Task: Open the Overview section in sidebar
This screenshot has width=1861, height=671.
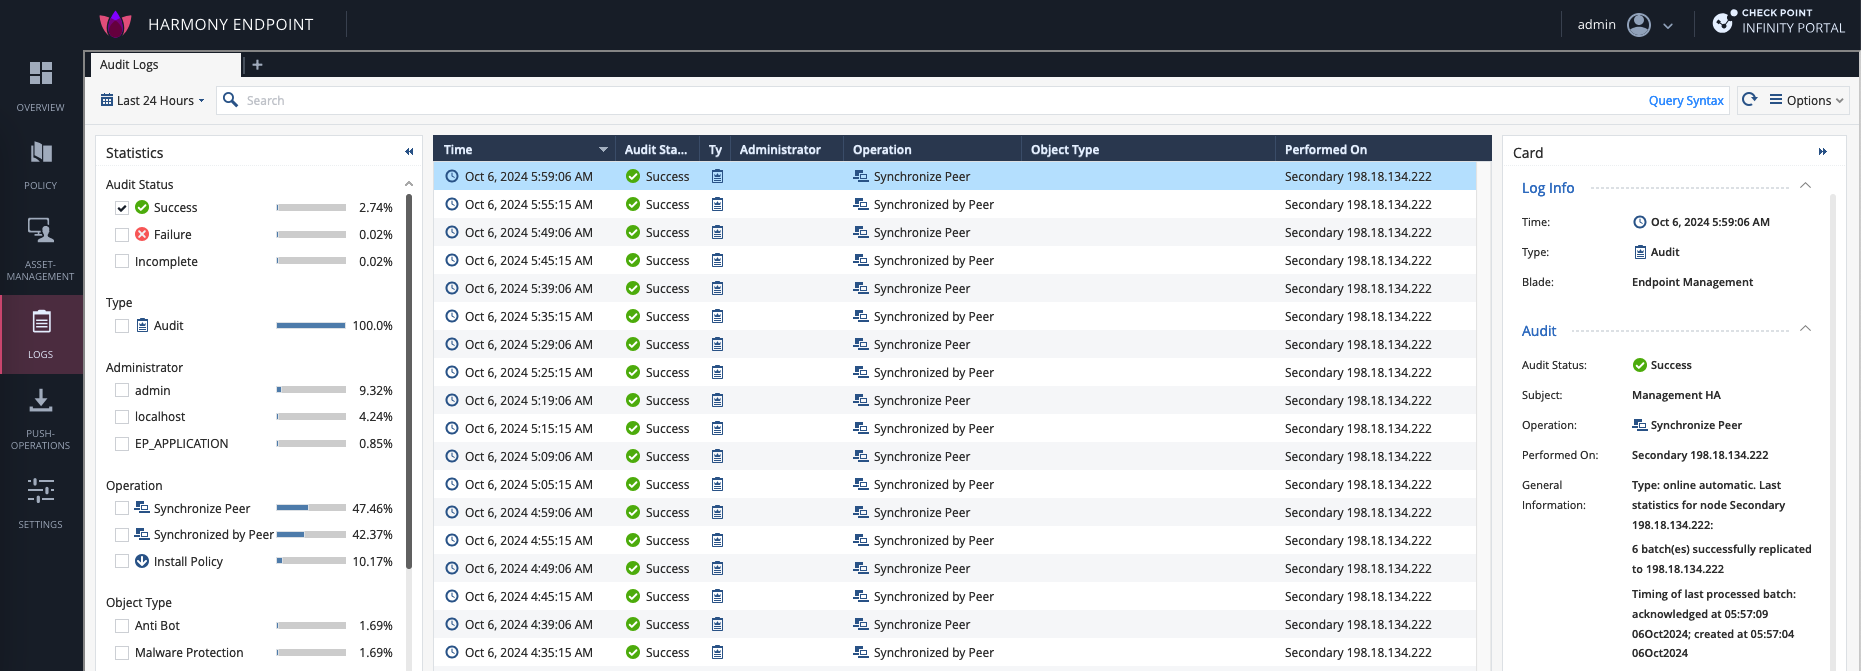Action: [x=40, y=84]
